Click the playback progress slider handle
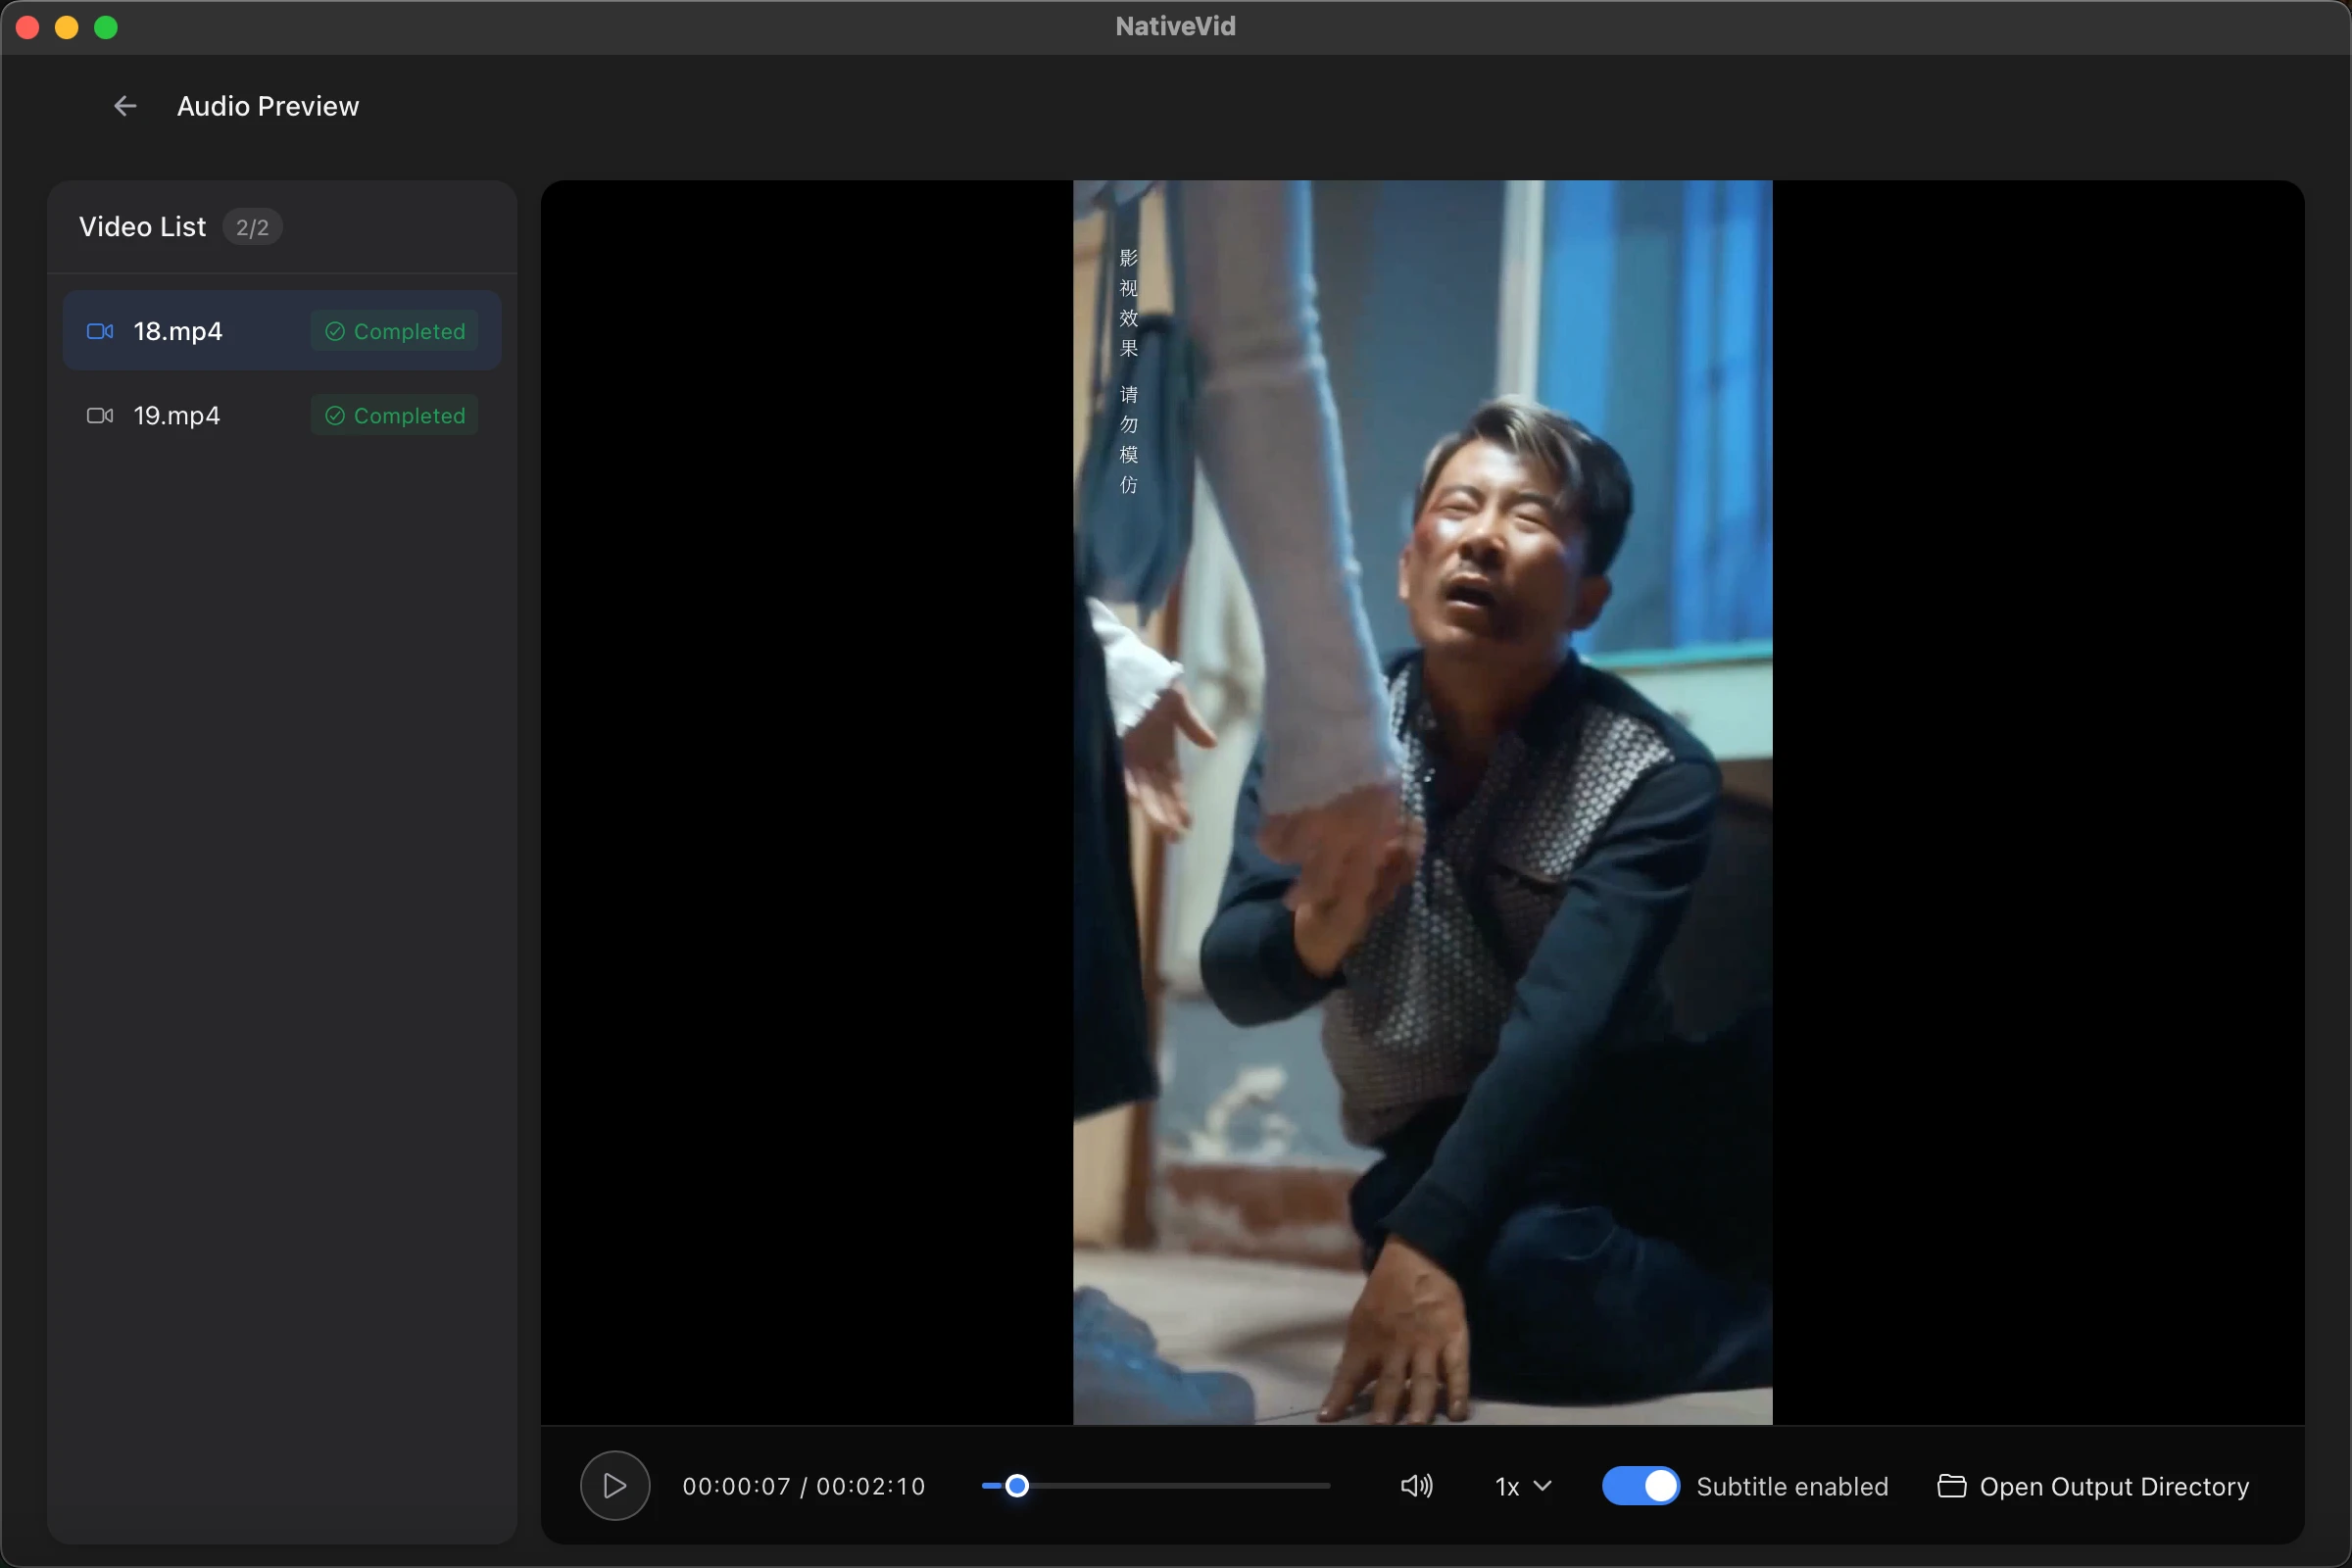 [1017, 1486]
